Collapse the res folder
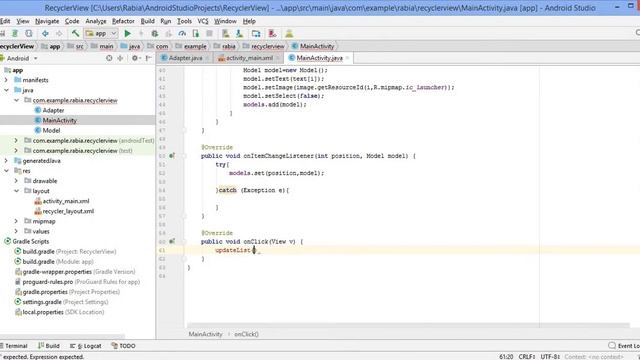 [6, 171]
